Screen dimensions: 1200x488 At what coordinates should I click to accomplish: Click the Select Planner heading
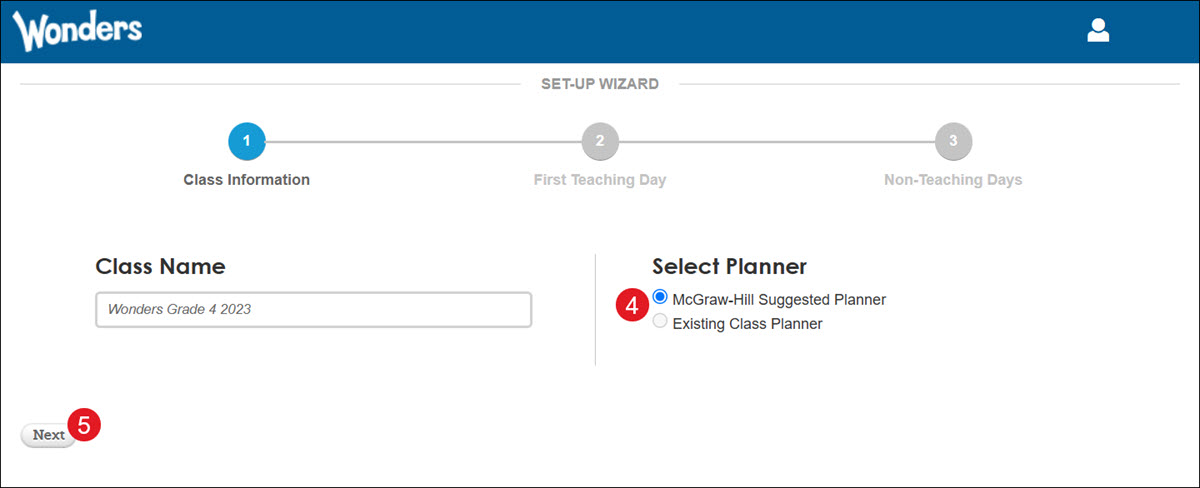coord(729,267)
